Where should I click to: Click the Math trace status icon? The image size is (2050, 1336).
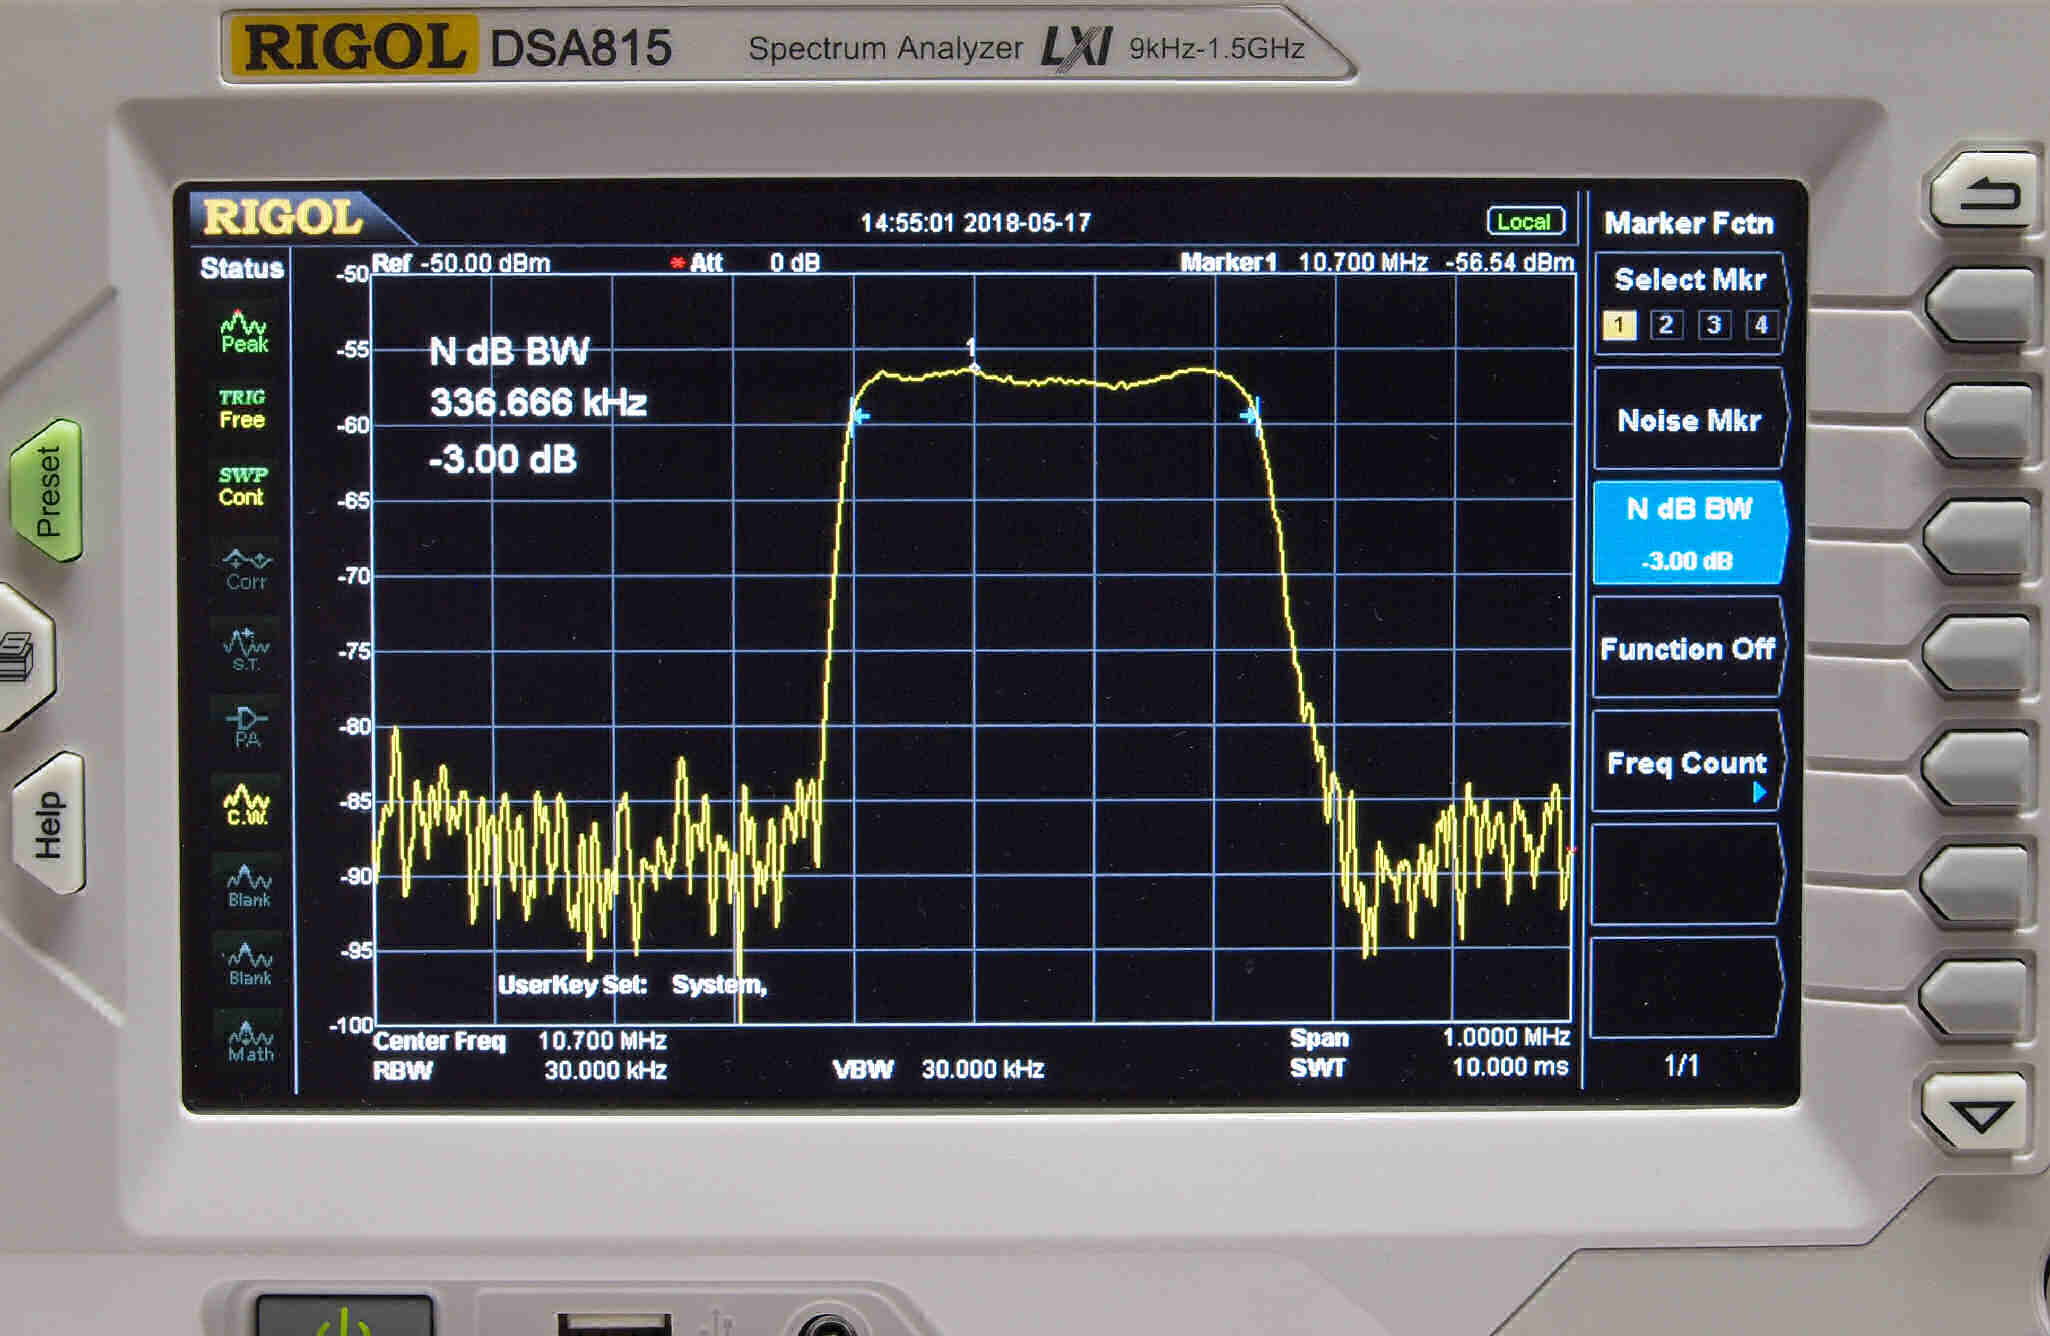(250, 1042)
